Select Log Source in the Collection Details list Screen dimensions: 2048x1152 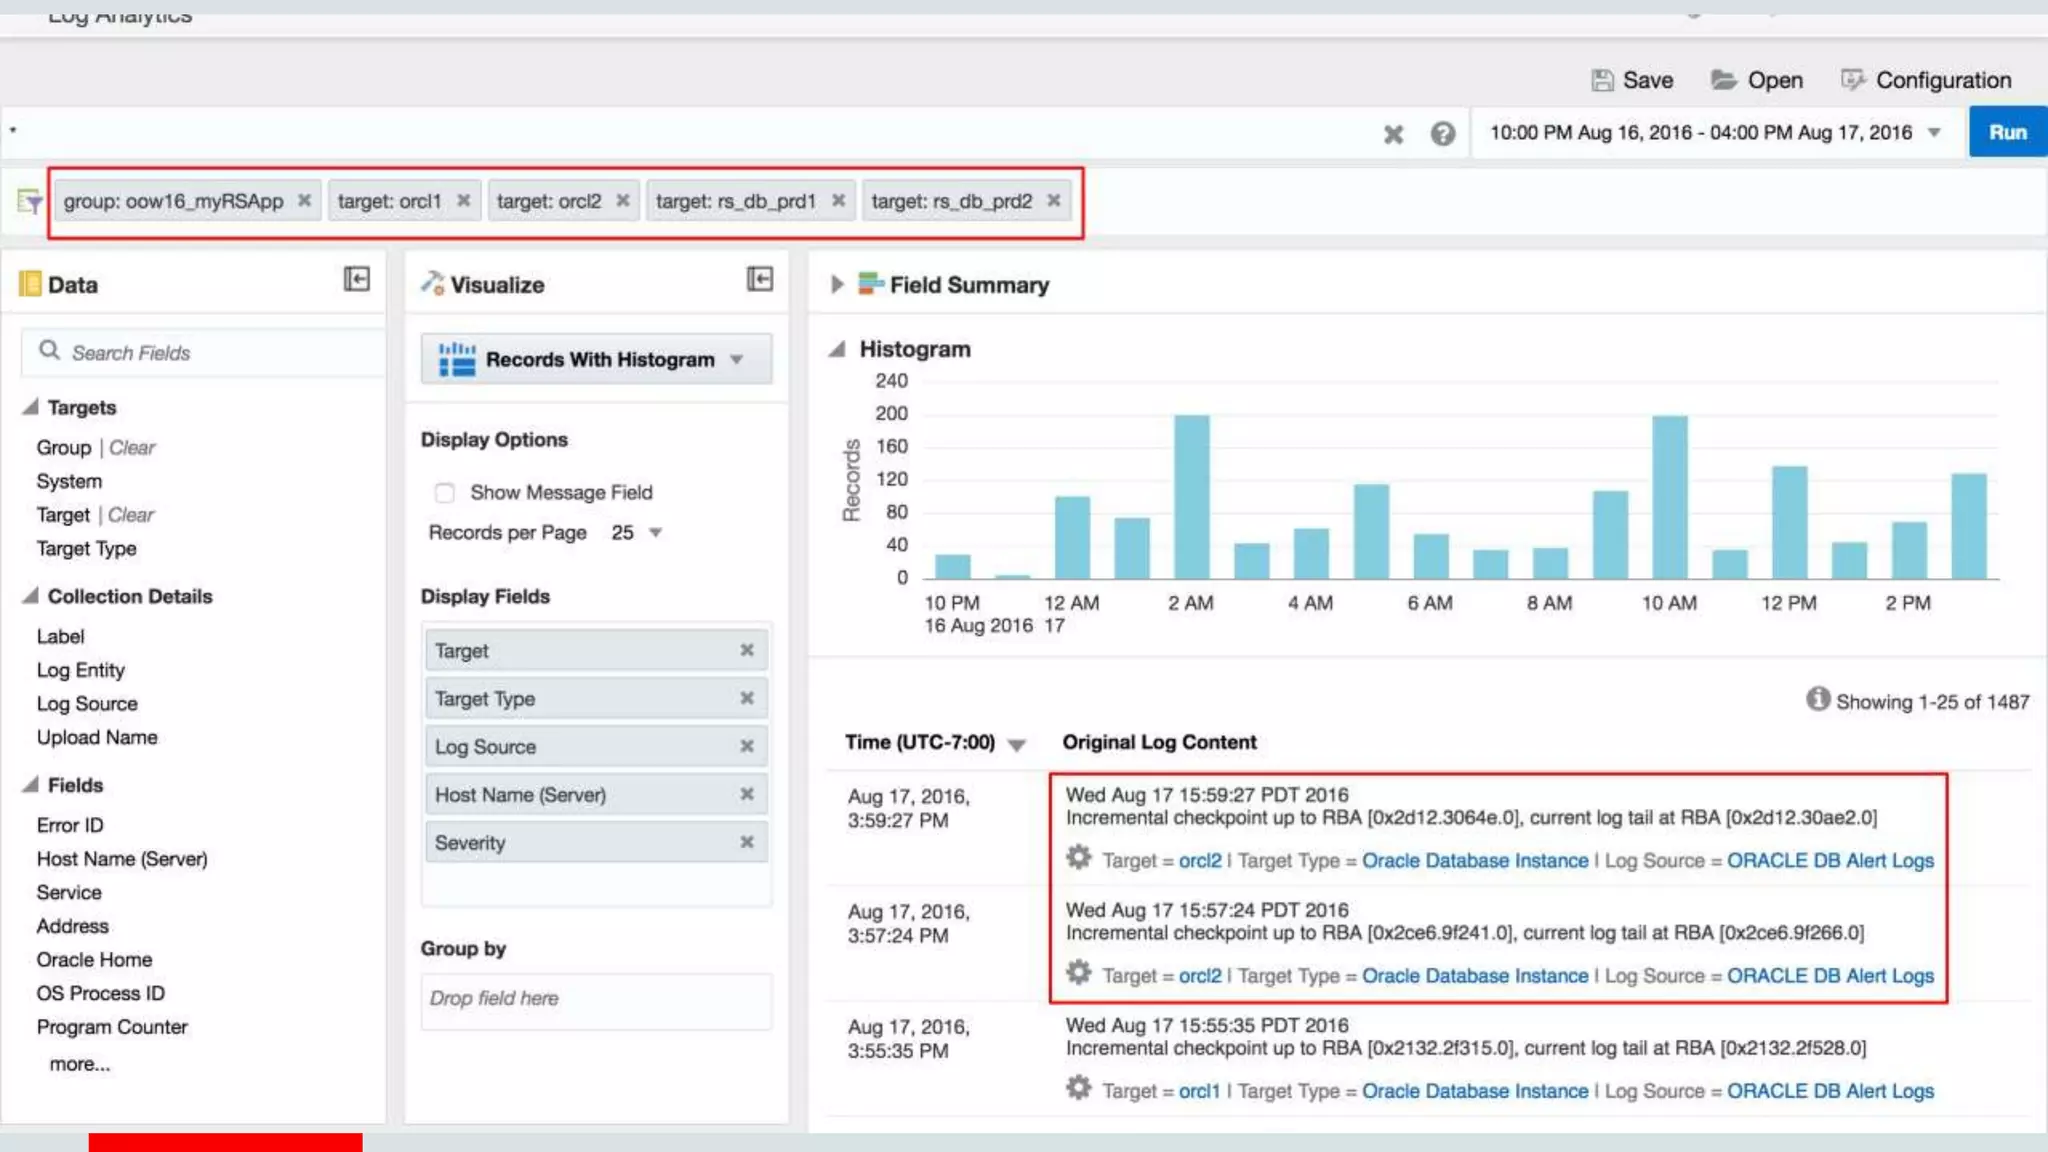point(87,704)
